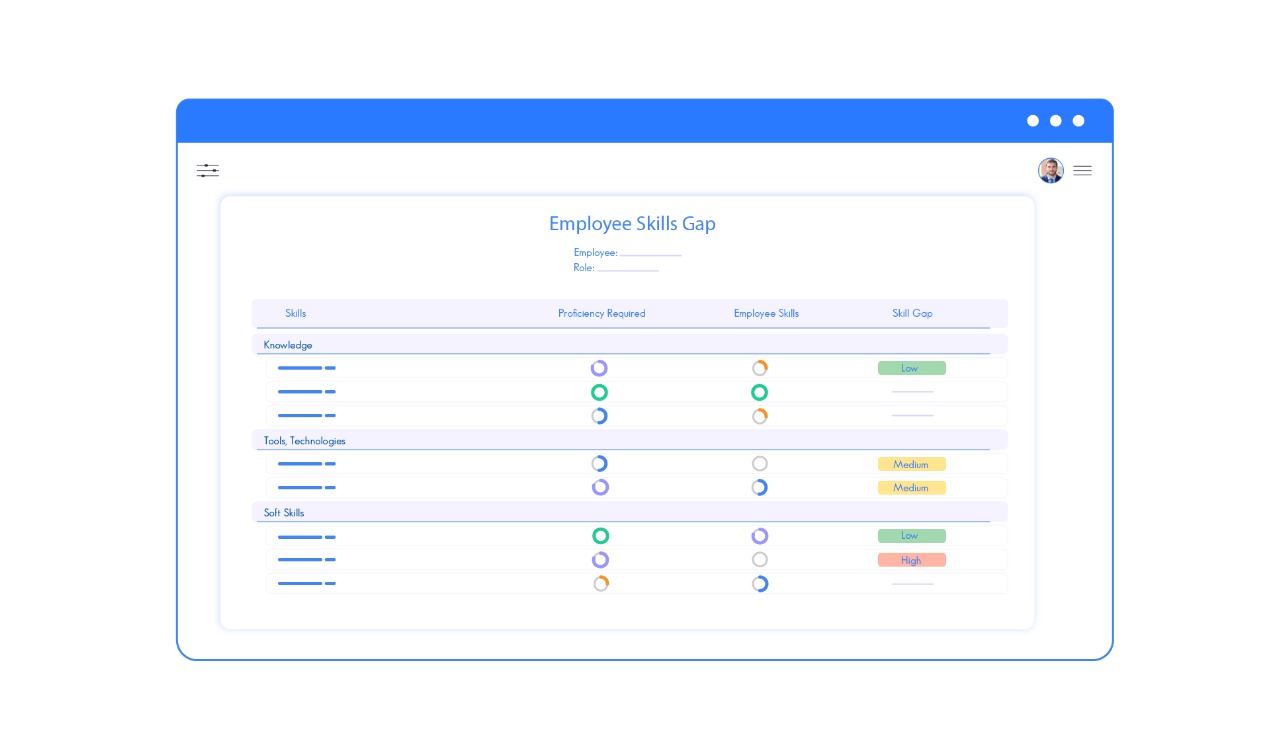This screenshot has width=1280, height=737.
Task: Switch to the Skill Gap column header
Action: click(x=911, y=313)
